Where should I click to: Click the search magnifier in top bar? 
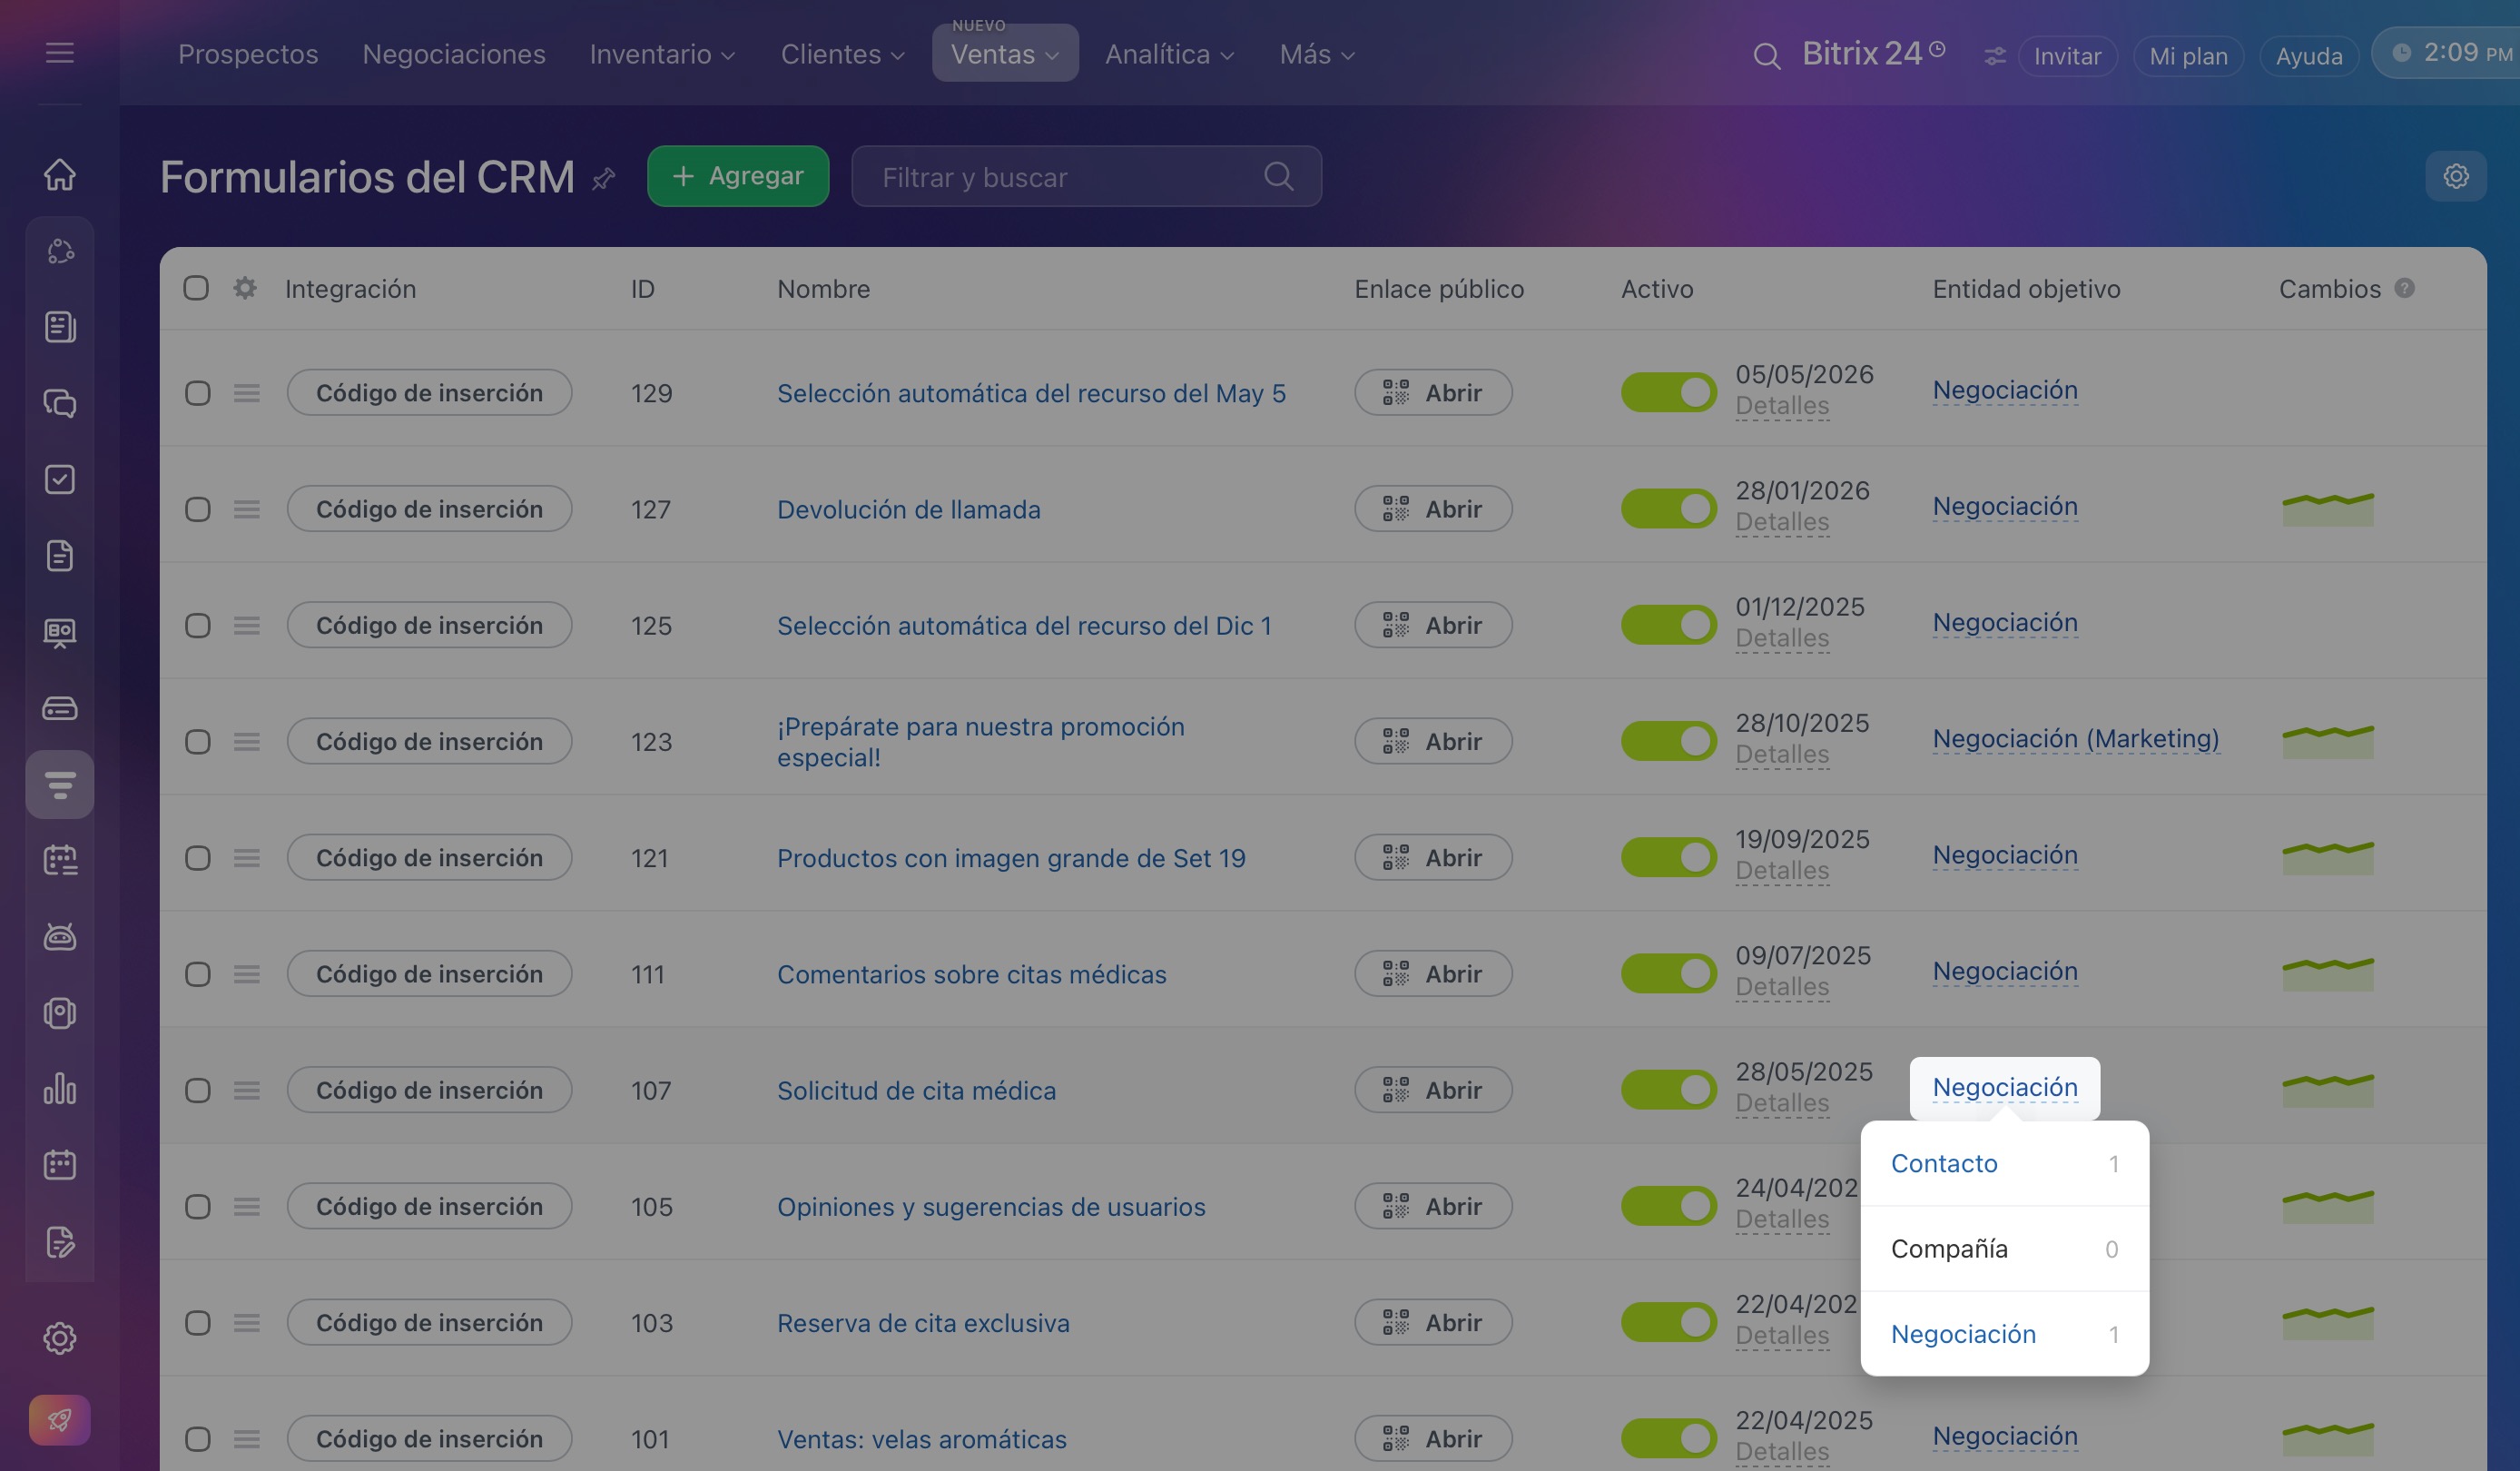coord(1767,55)
